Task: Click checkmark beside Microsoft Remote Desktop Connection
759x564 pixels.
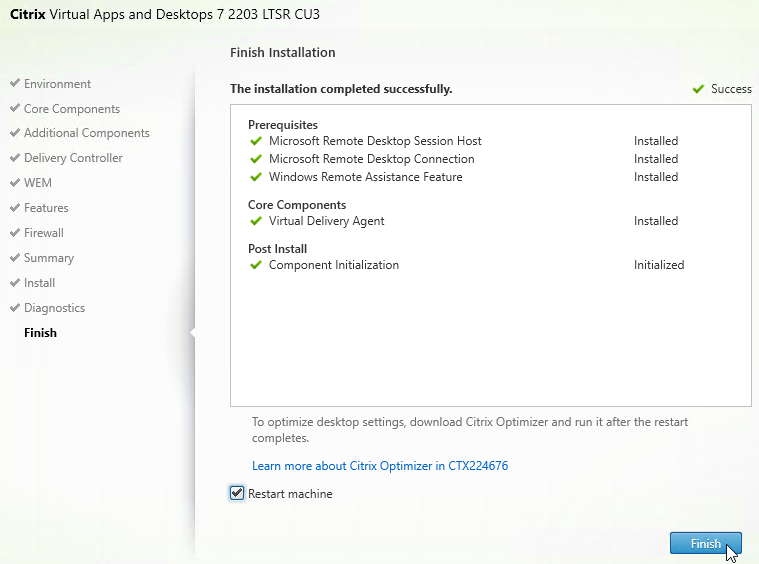Action: coord(256,159)
